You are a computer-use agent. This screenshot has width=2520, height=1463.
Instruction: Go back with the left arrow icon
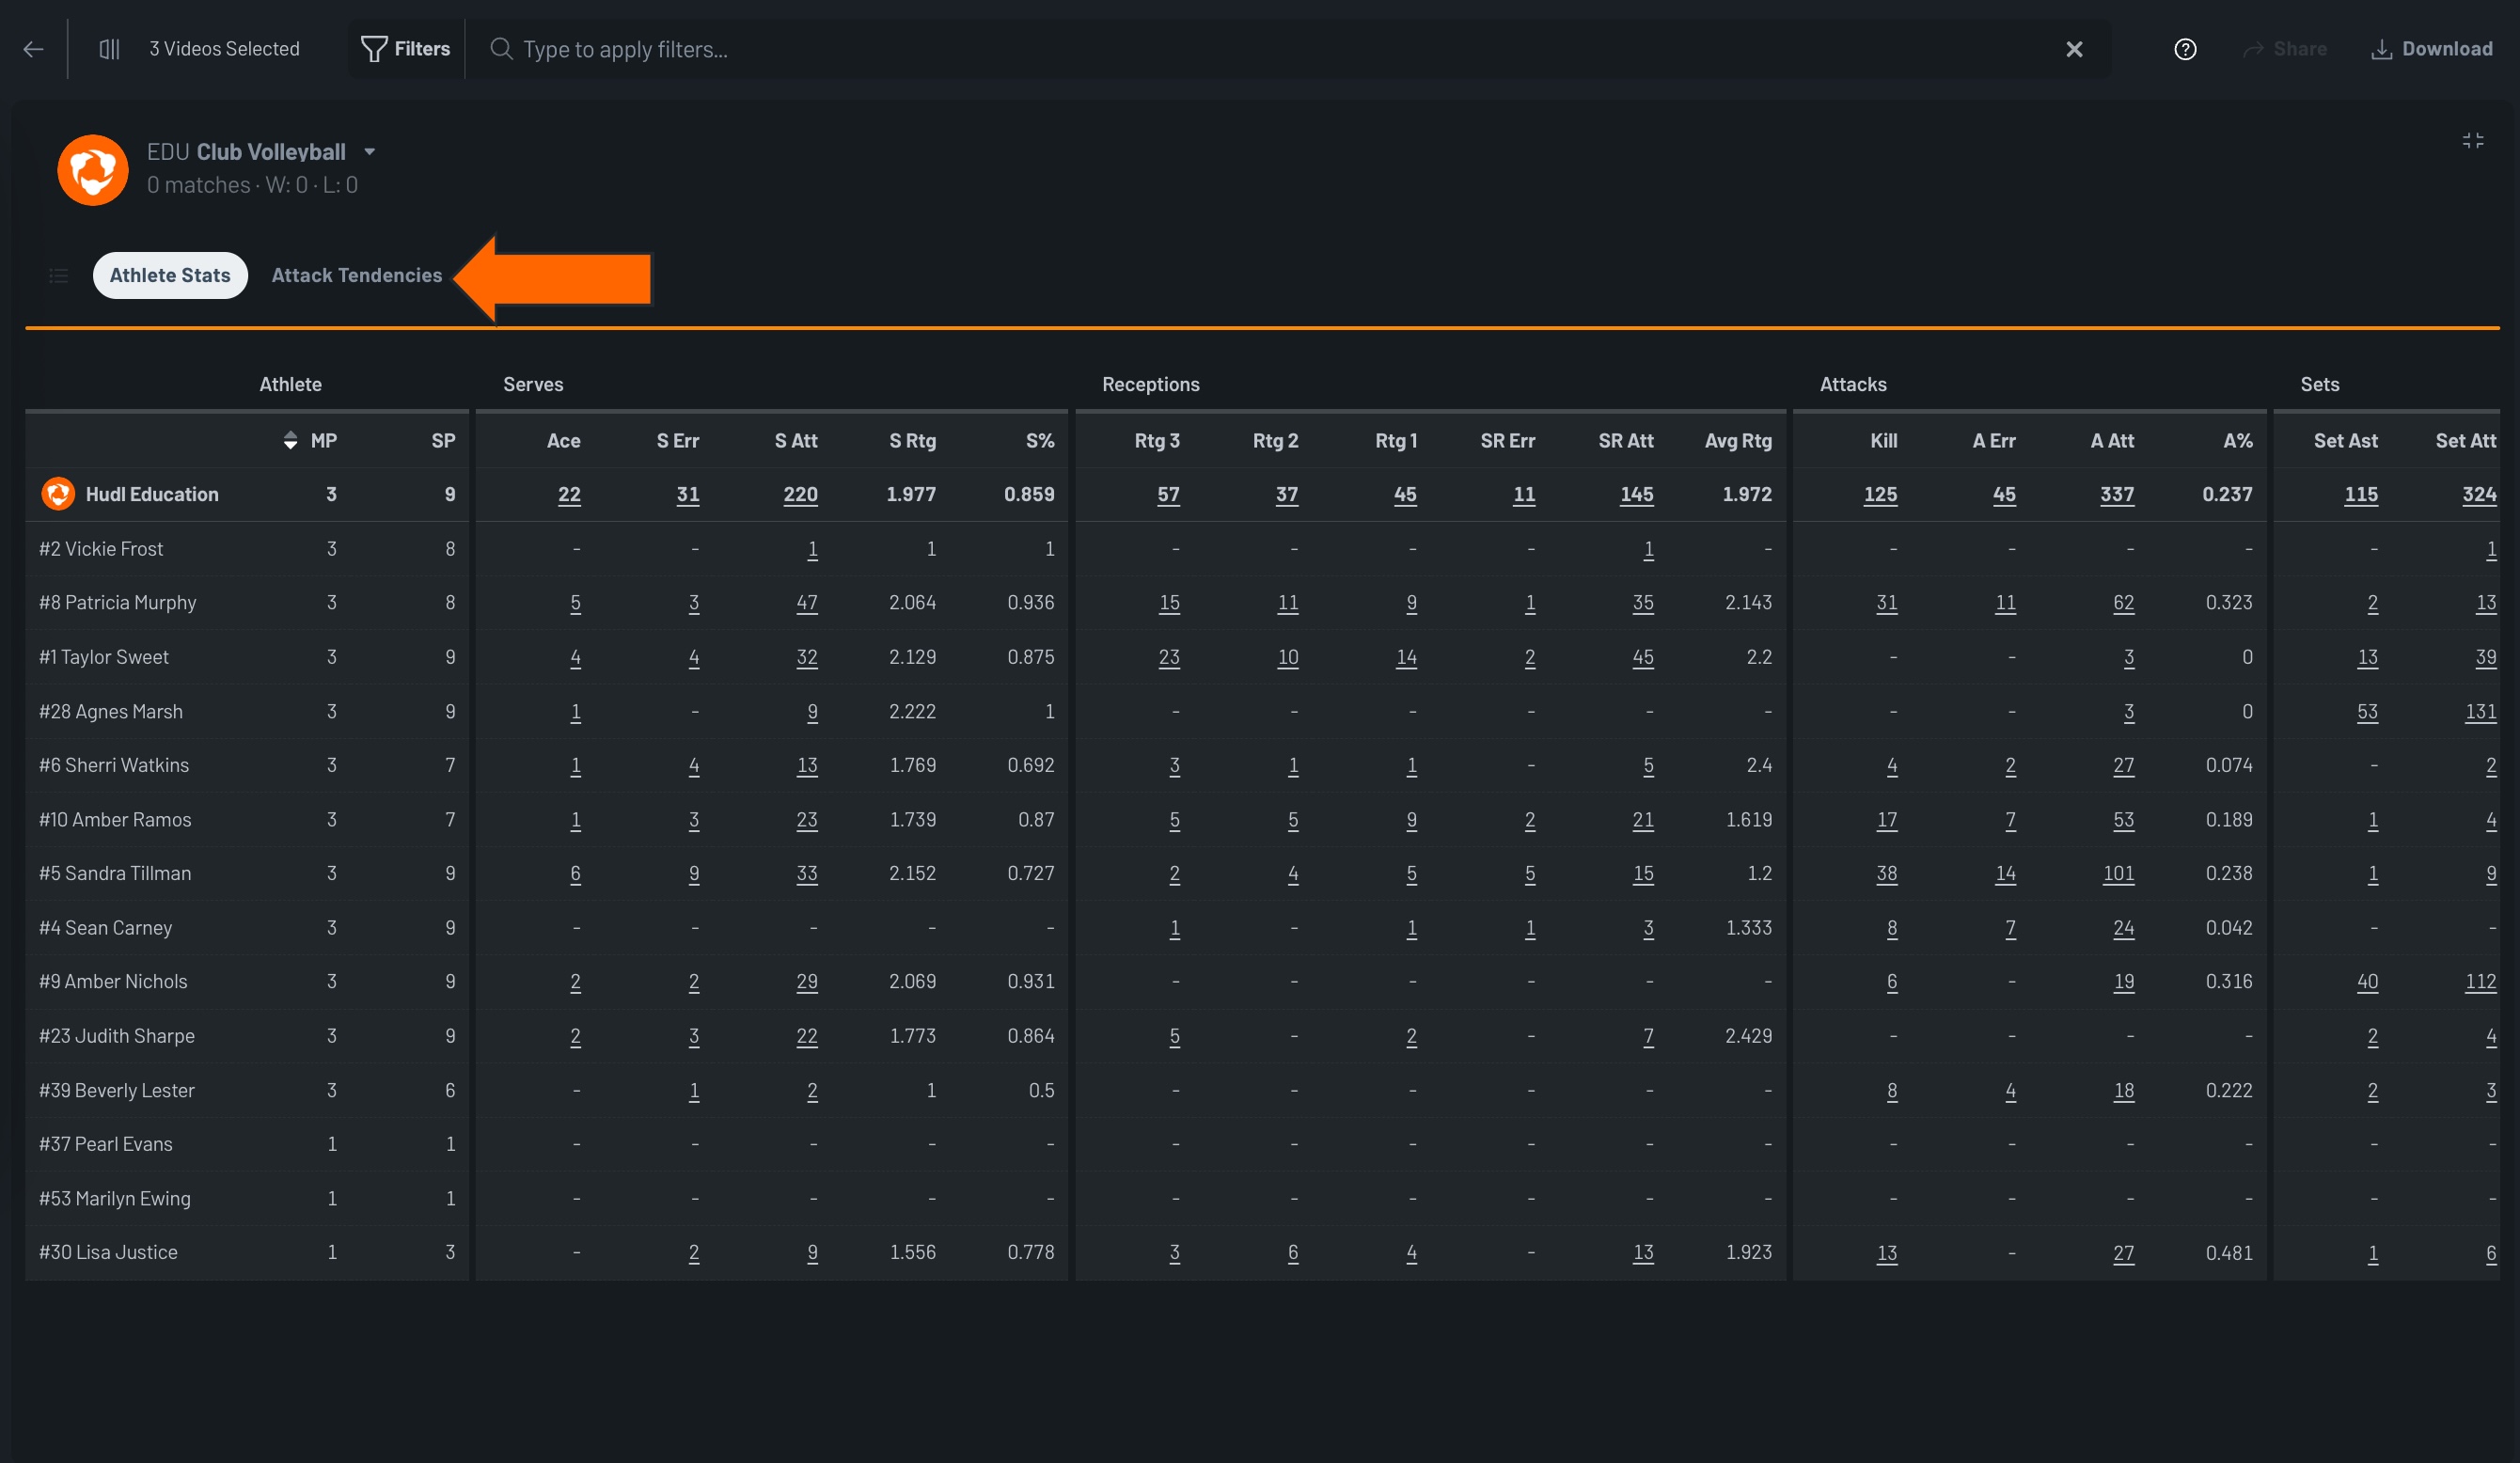pos(33,49)
